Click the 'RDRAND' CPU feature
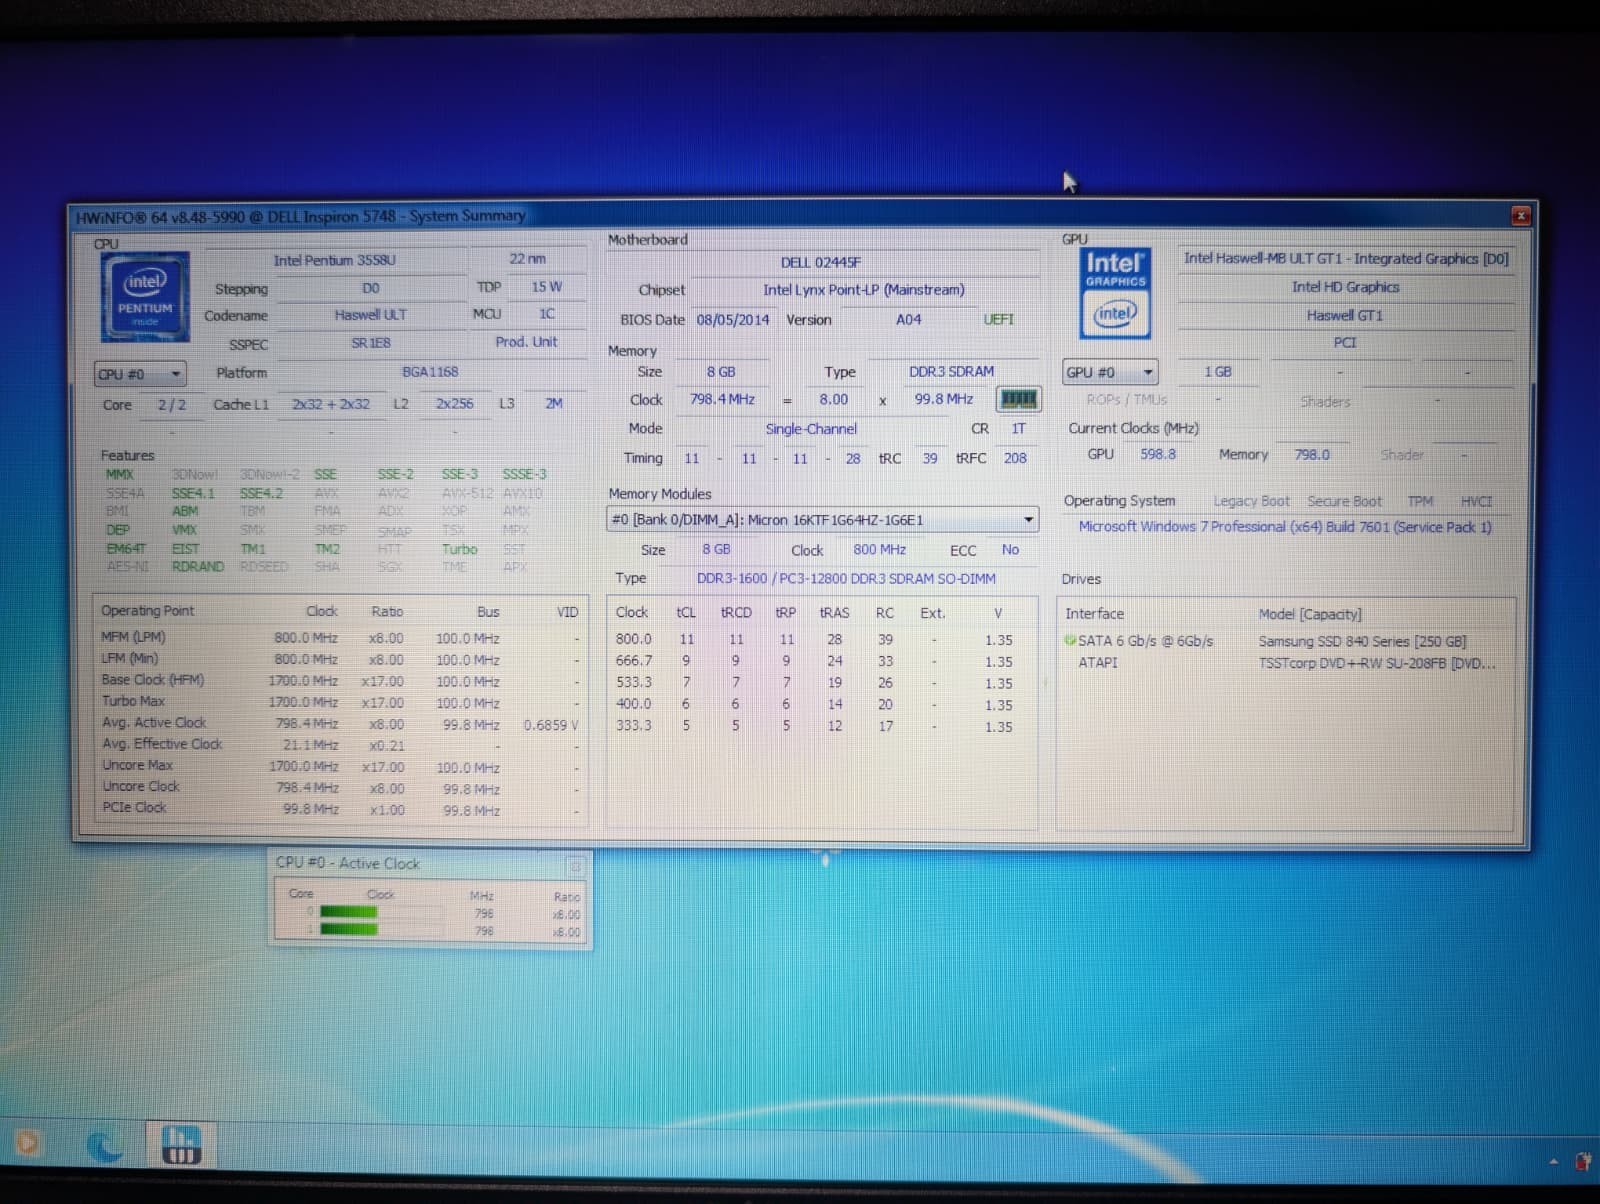 (198, 567)
